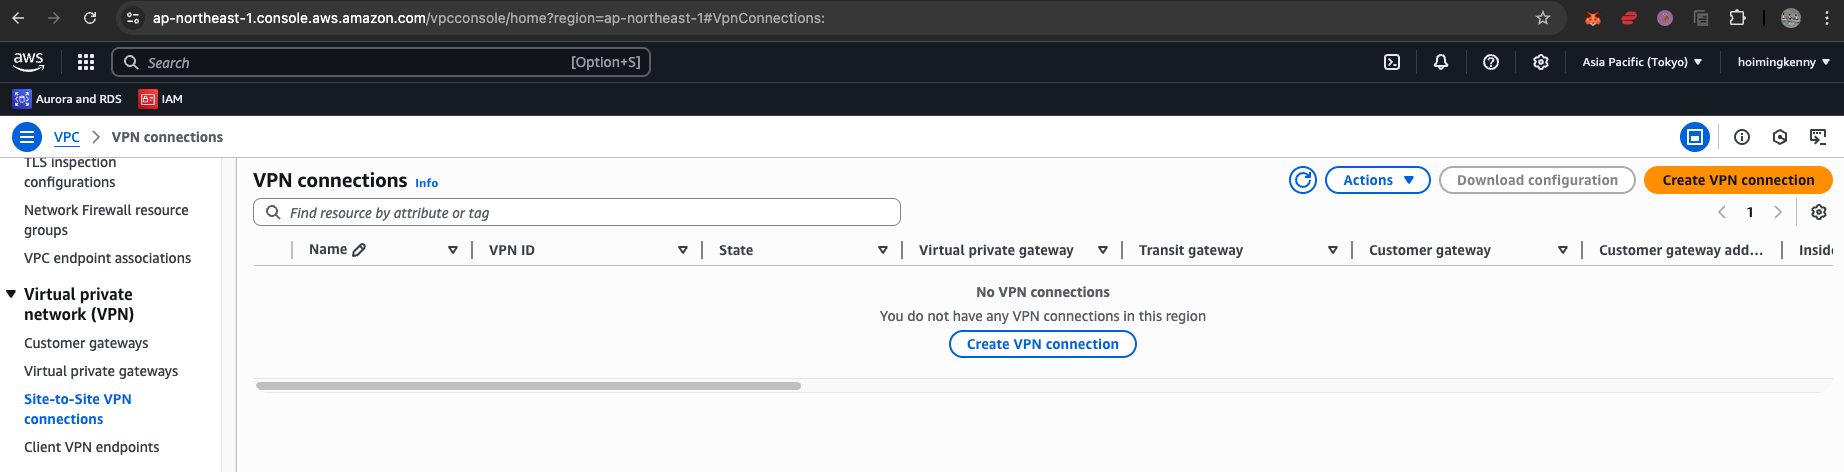This screenshot has width=1844, height=472.
Task: Bookmark this page with star icon
Action: tap(1543, 18)
